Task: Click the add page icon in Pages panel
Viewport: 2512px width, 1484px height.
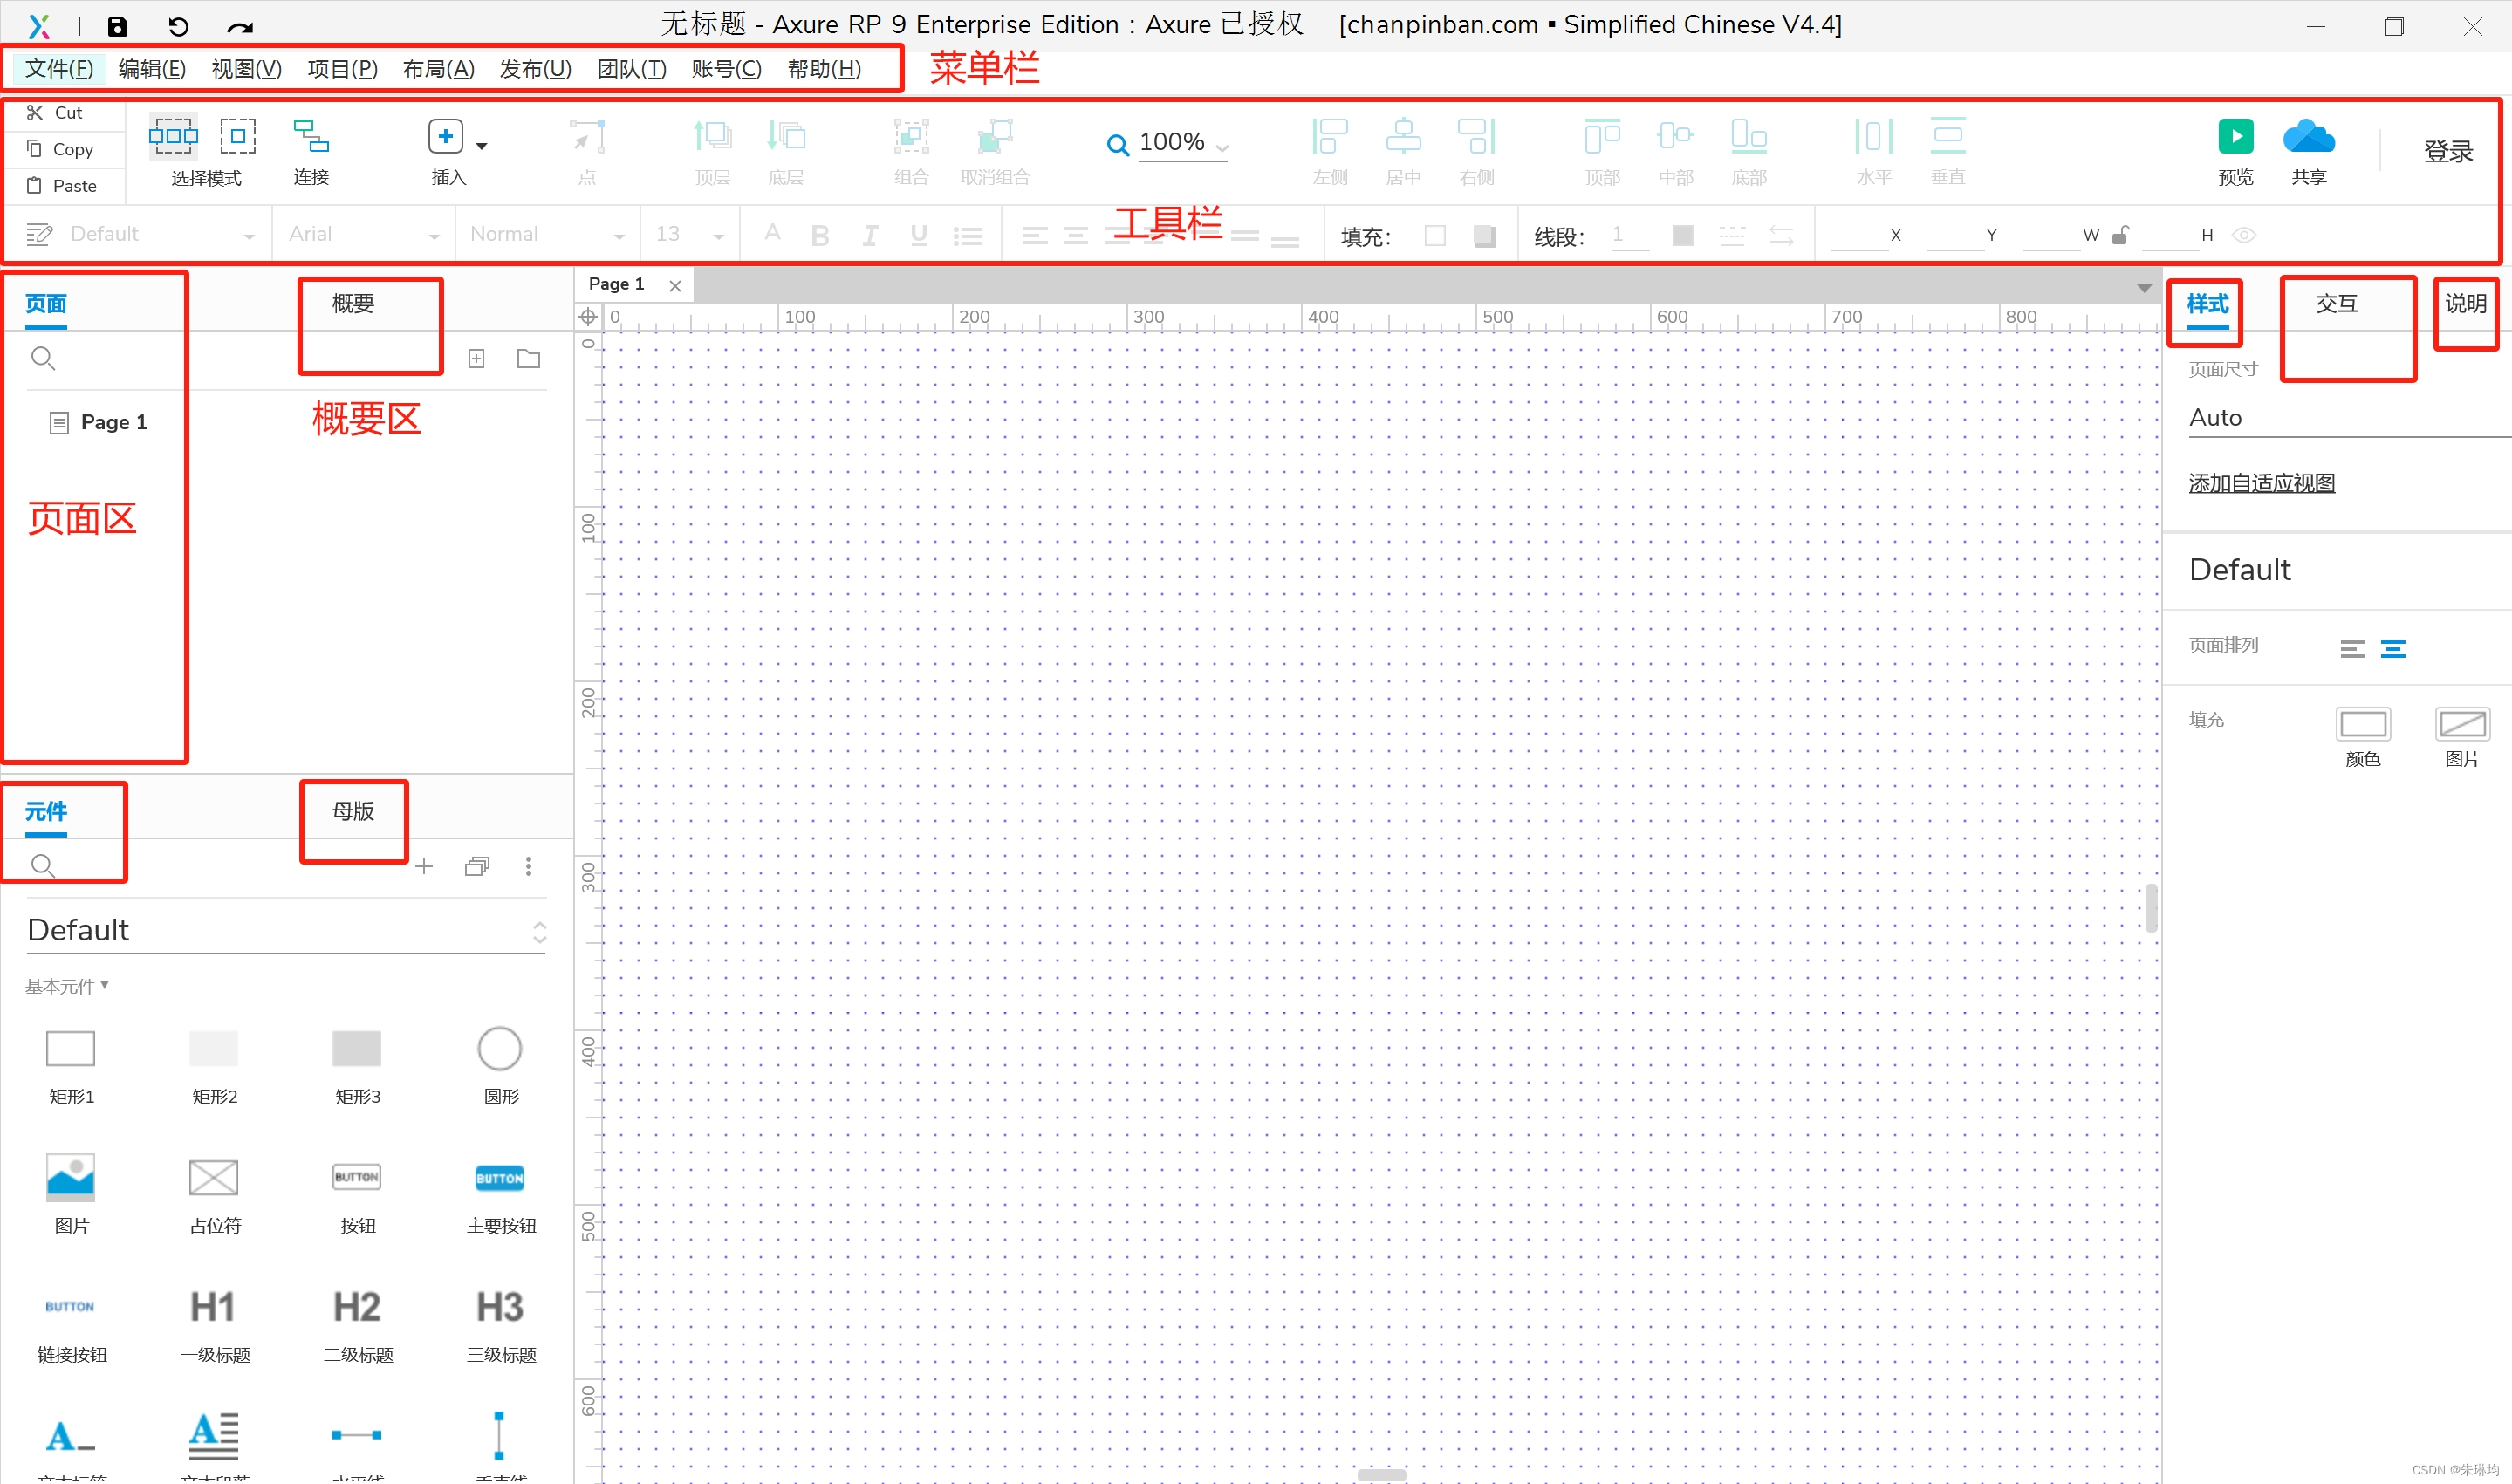Action: 476,358
